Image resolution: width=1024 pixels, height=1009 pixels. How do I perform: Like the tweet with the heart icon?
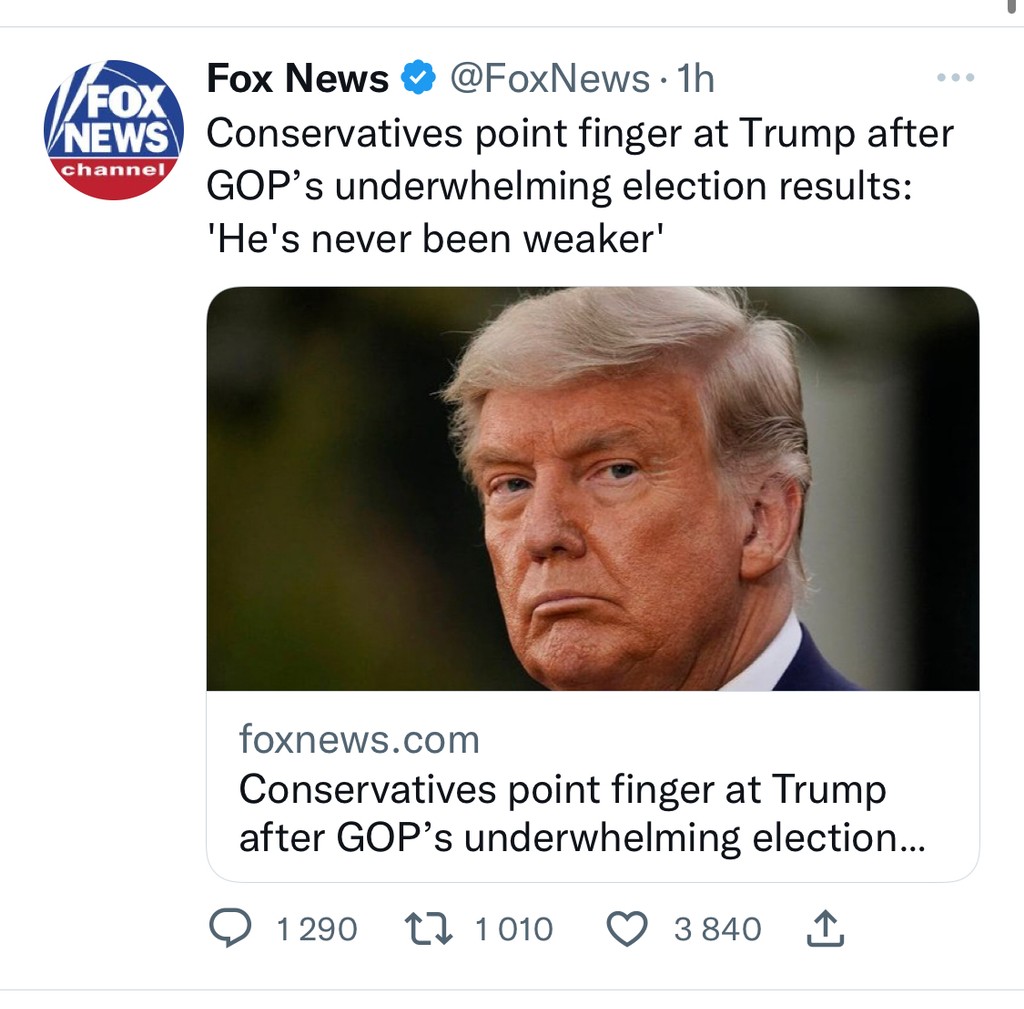point(628,928)
